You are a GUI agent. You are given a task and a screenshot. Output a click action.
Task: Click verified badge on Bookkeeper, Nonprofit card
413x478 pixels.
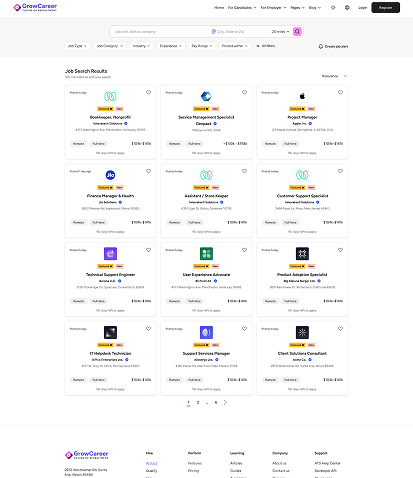click(x=126, y=123)
